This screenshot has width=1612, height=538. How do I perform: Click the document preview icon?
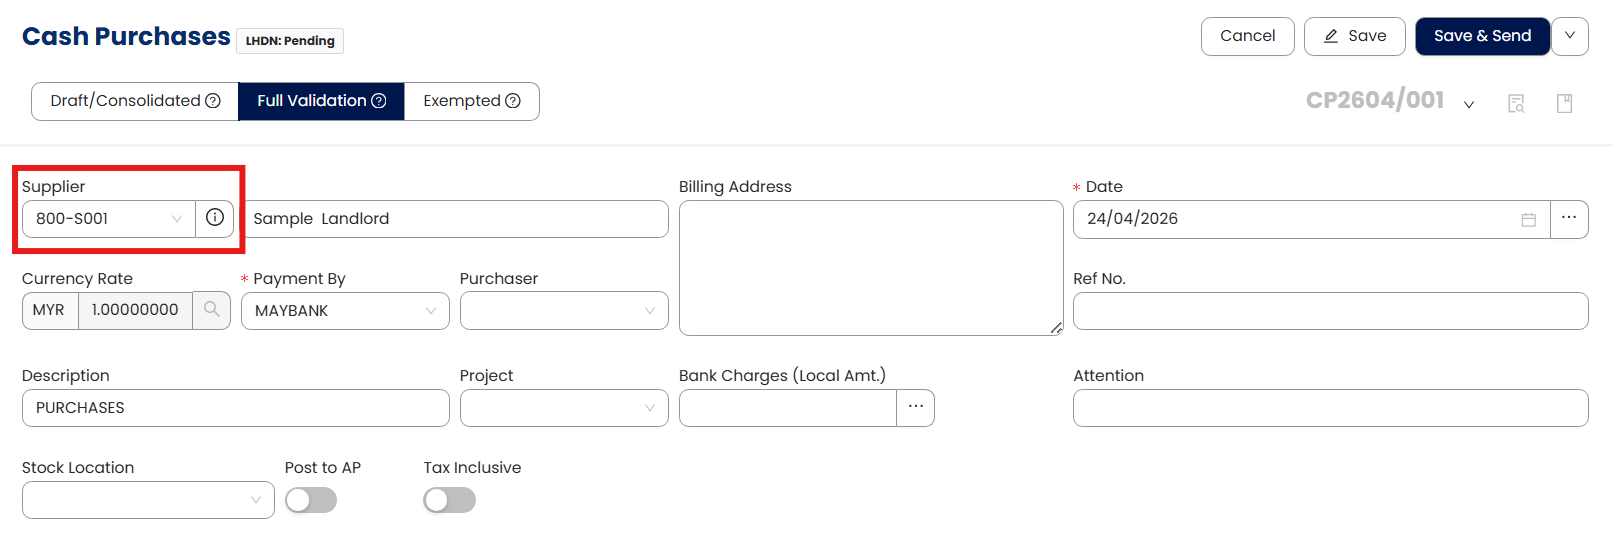point(1516,103)
